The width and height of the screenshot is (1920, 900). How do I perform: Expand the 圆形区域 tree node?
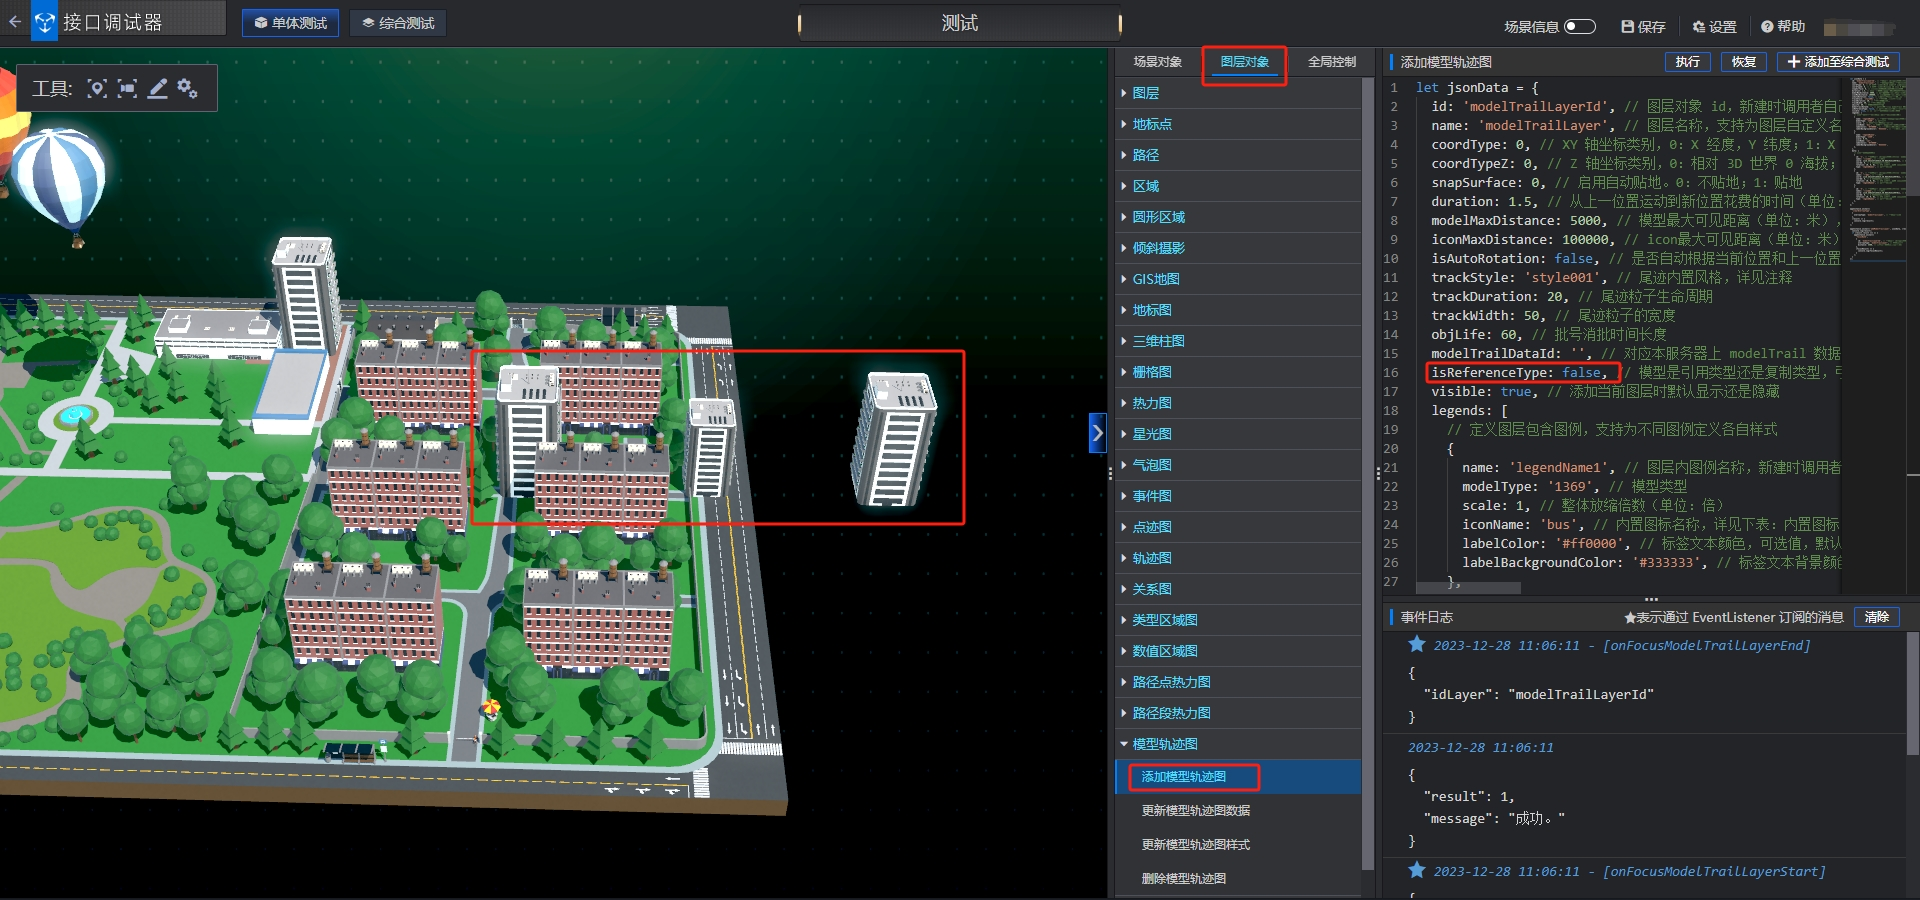click(x=1238, y=217)
